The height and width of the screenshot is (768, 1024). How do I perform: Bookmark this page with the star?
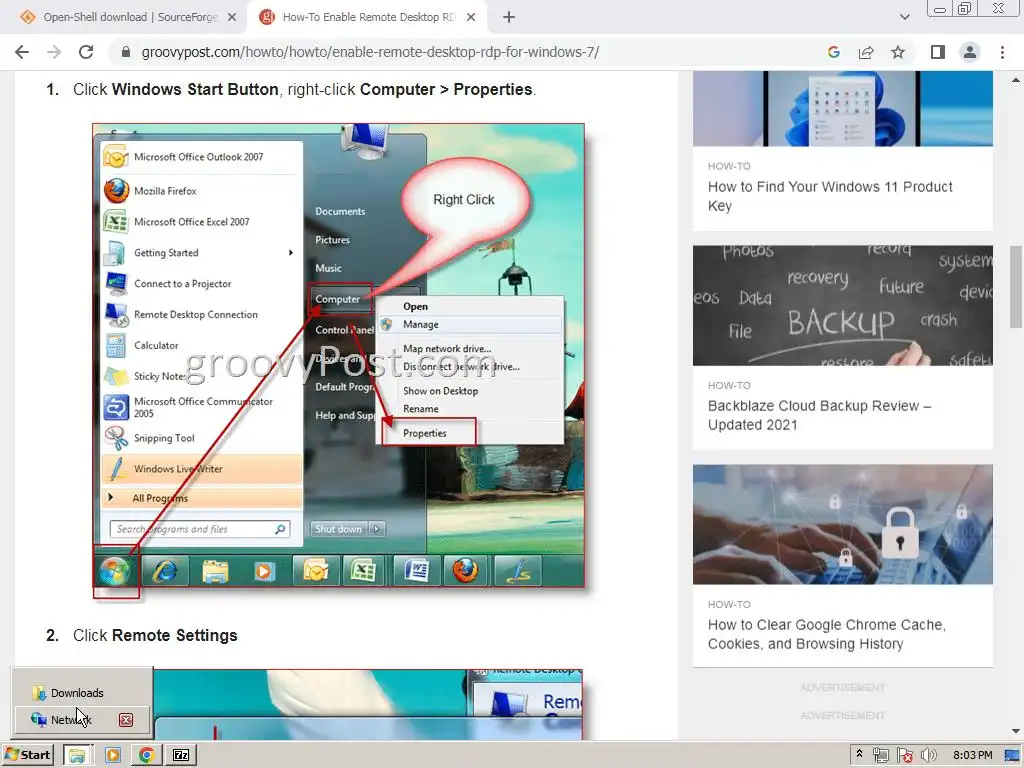(898, 52)
